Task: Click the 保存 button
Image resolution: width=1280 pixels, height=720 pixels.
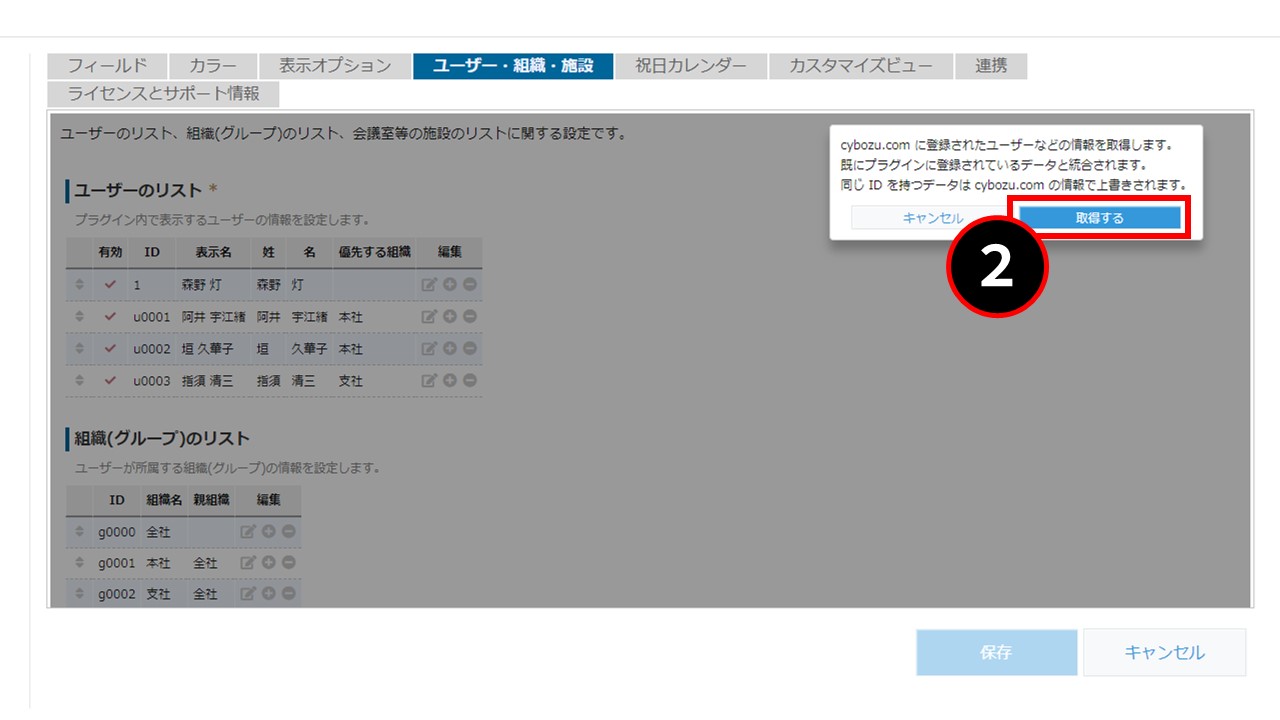Action: click(x=997, y=652)
